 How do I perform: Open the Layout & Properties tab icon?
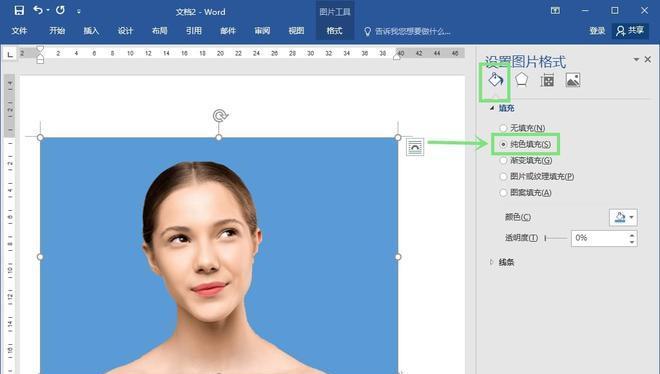[x=547, y=80]
